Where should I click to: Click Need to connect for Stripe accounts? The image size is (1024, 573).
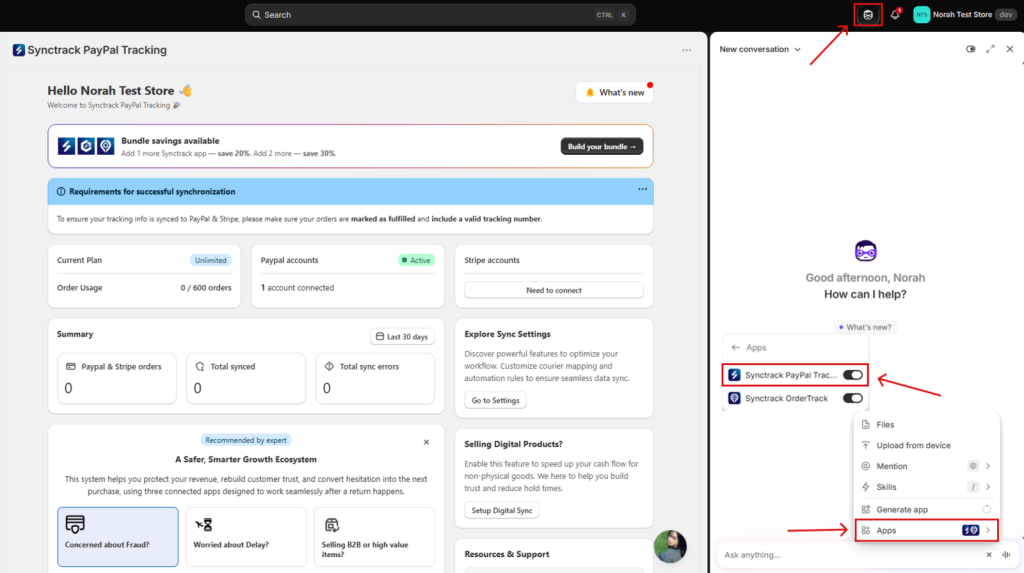pos(554,290)
